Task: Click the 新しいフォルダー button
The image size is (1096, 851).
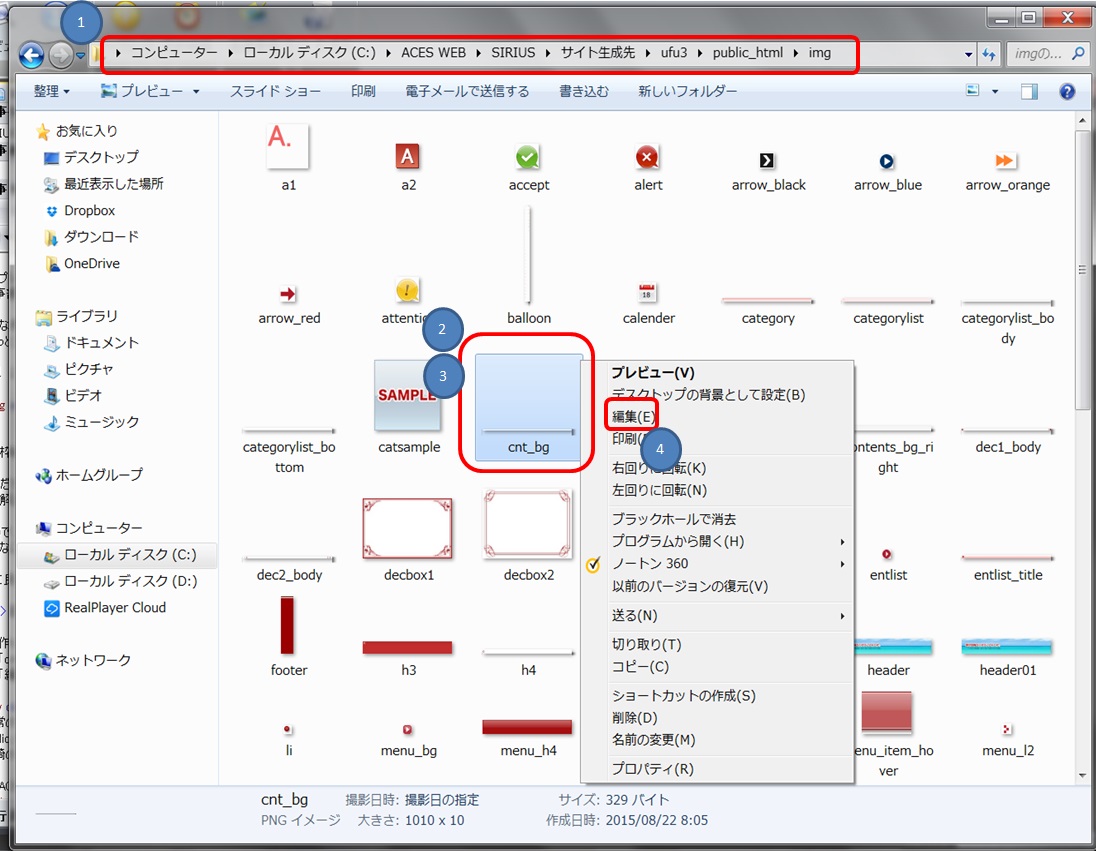Action: tap(687, 91)
